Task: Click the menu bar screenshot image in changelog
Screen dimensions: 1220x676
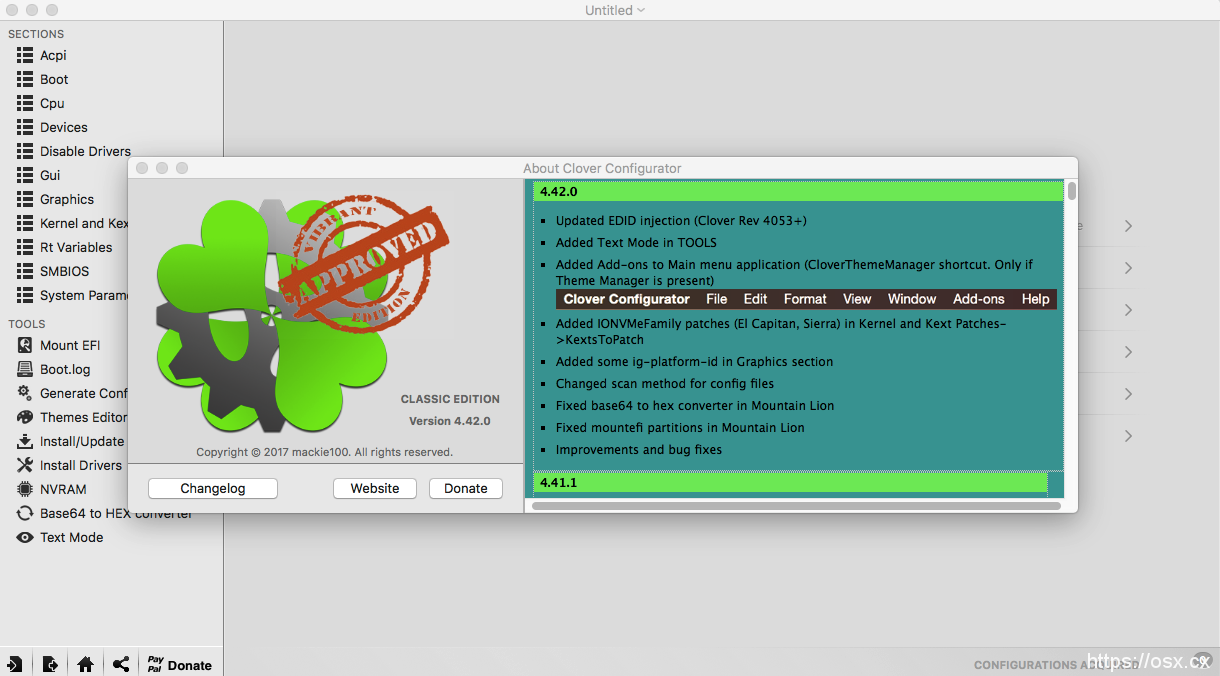Action: coord(806,299)
